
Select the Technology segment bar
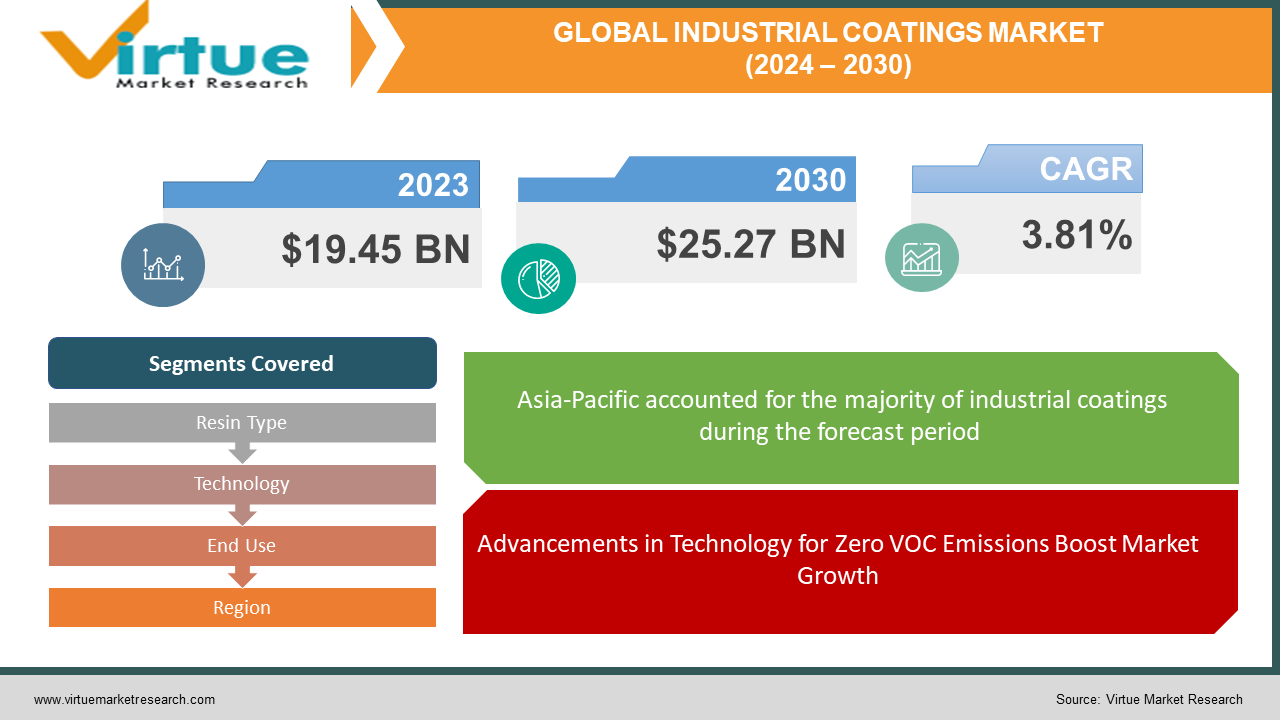pyautogui.click(x=242, y=484)
